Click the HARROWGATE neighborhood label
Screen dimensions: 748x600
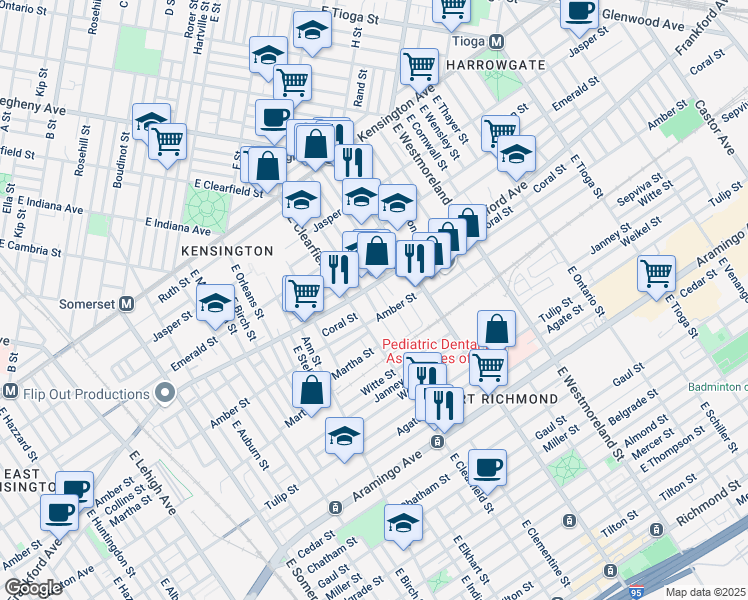[496, 65]
